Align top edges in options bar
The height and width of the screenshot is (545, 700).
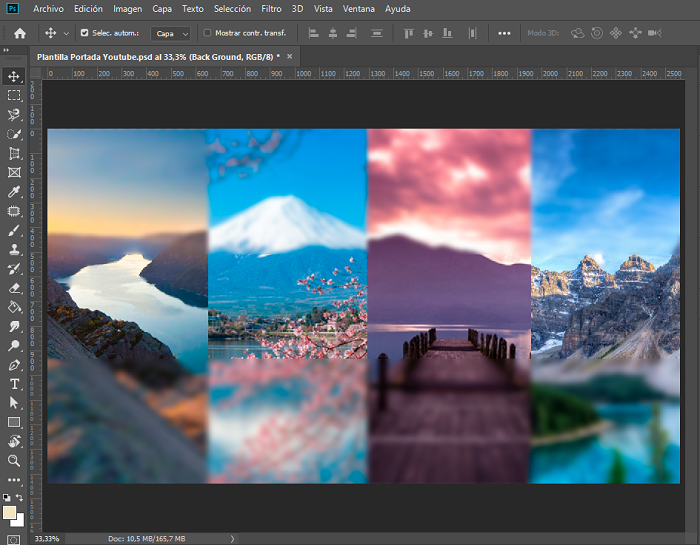coord(408,33)
